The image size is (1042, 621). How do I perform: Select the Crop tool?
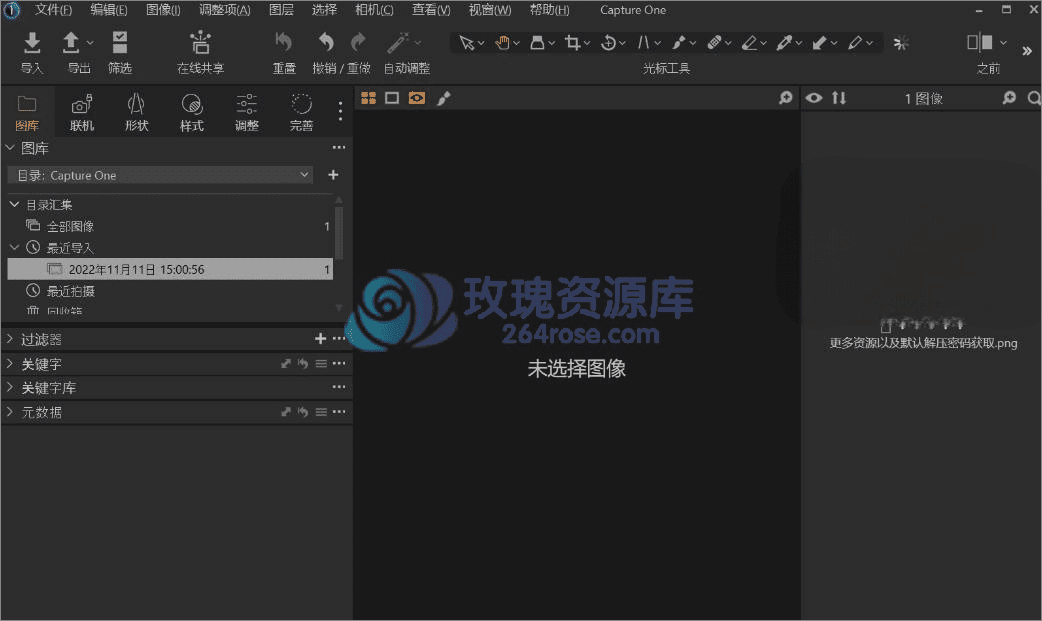(x=572, y=43)
